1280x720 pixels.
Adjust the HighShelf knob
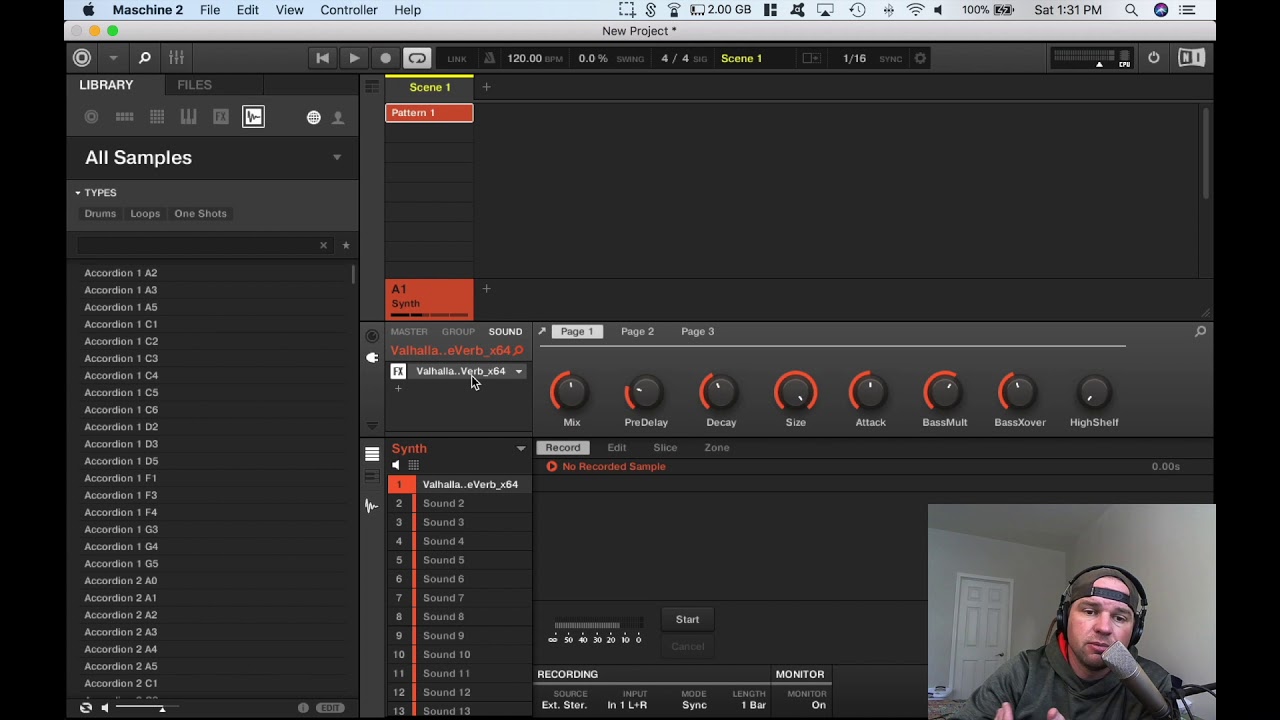point(1094,393)
